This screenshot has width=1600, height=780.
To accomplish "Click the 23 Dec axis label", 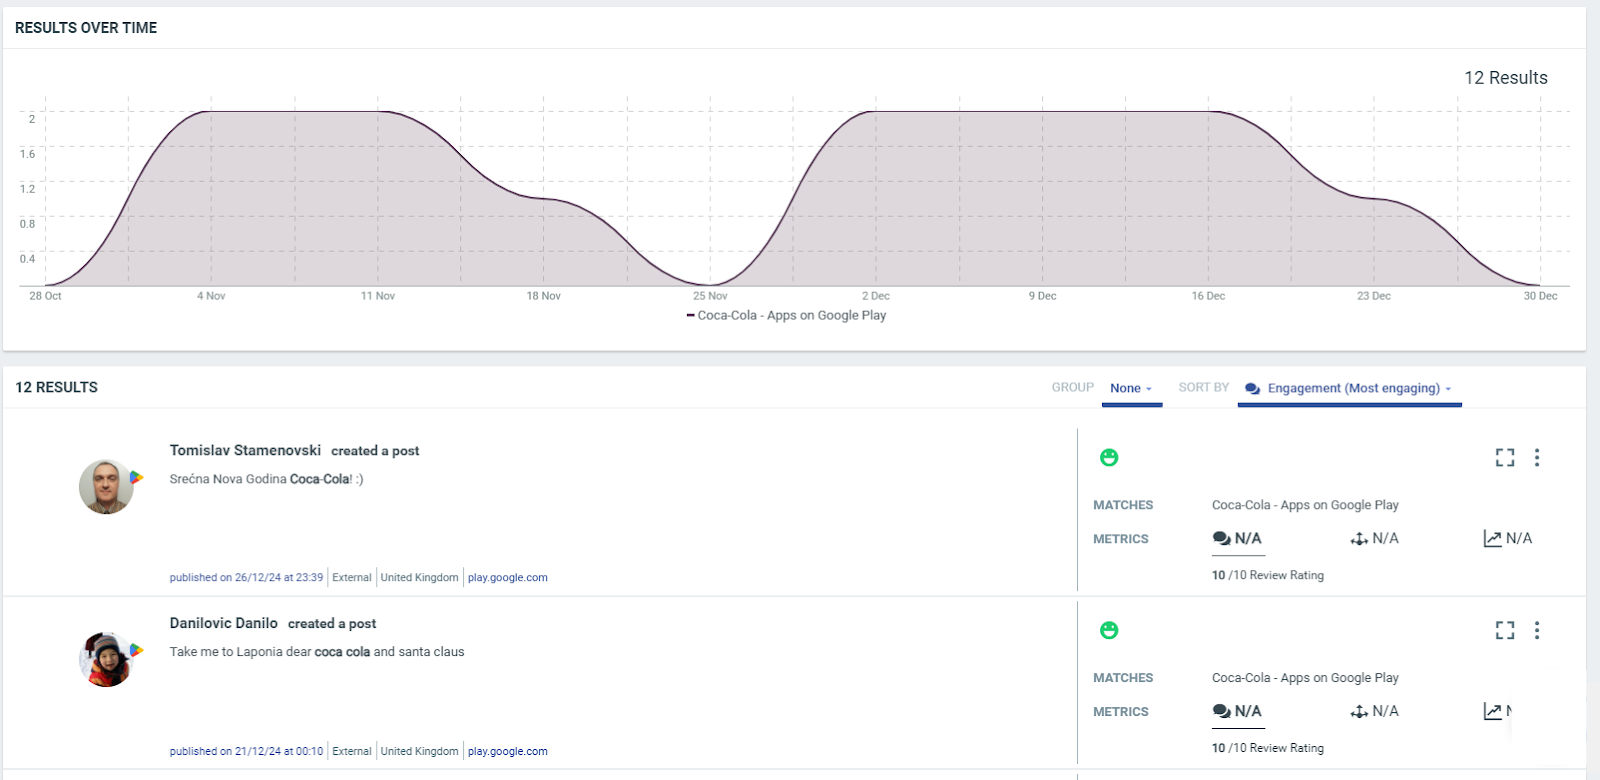I will coord(1374,296).
